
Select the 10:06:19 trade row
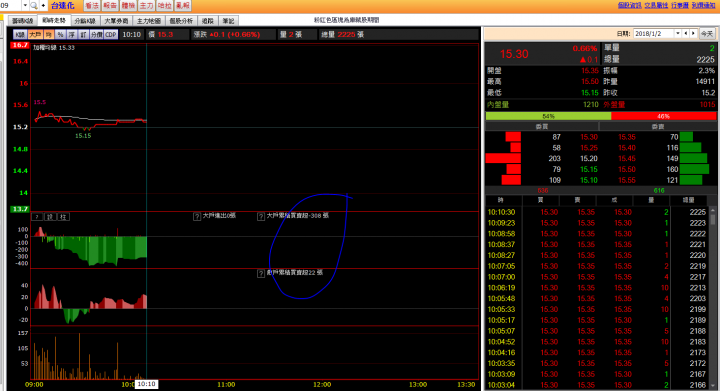(x=597, y=288)
